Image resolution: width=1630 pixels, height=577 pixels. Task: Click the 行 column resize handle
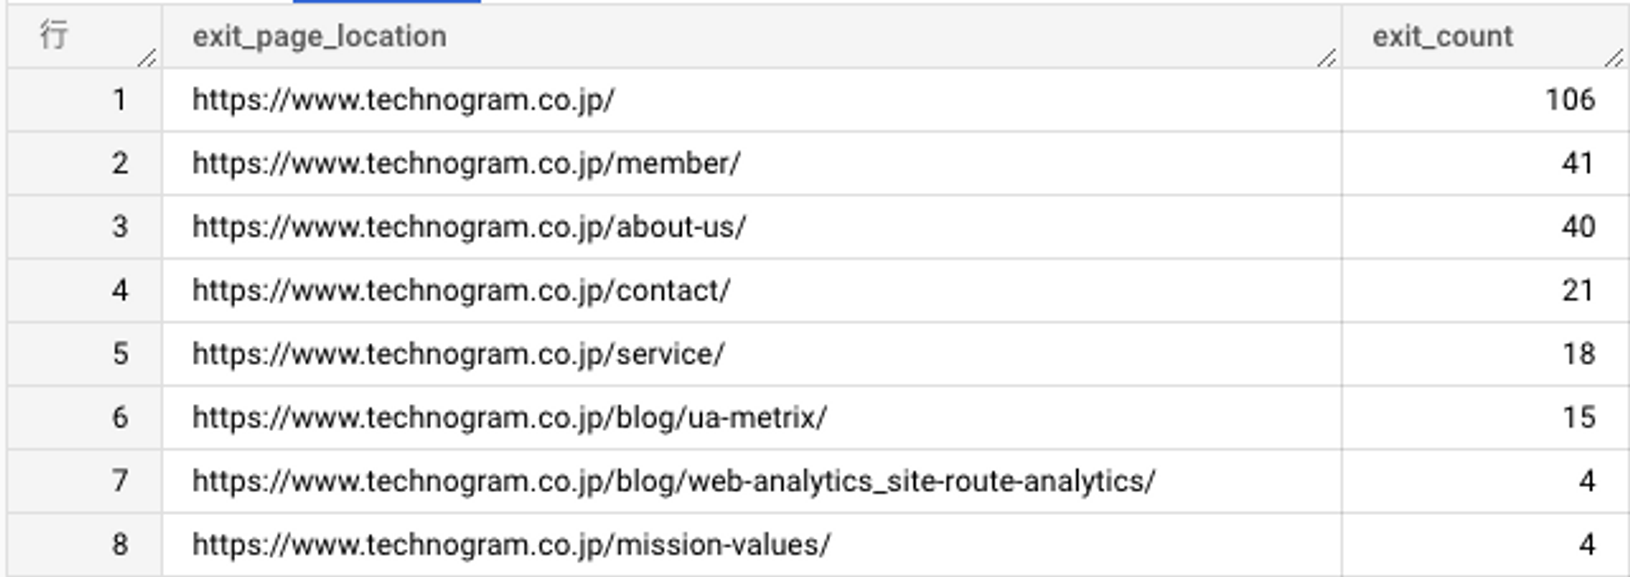[146, 58]
